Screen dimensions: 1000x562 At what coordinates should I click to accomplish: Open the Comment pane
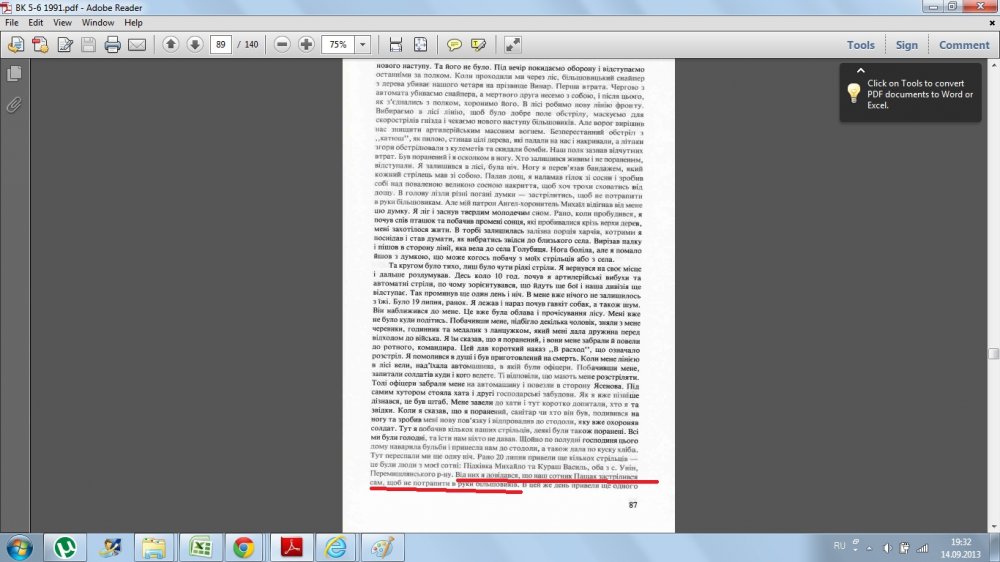pyautogui.click(x=964, y=45)
